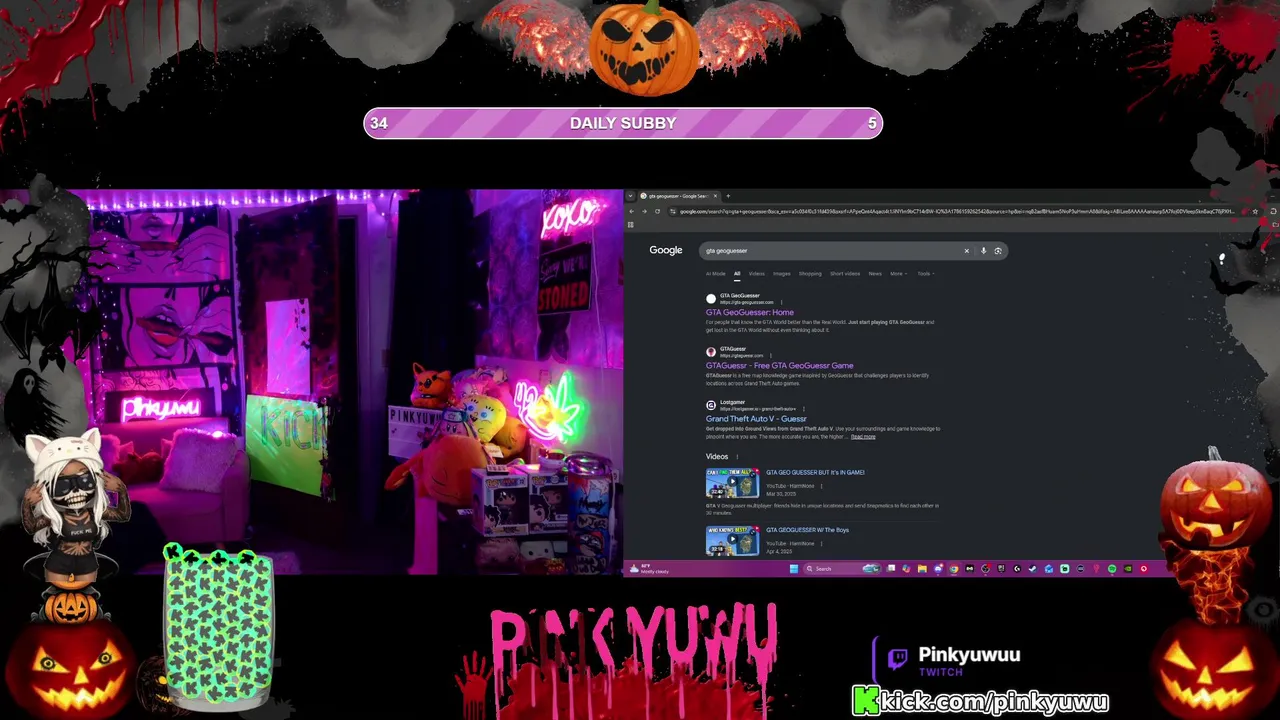Image resolution: width=1280 pixels, height=720 pixels.
Task: Open options for the Videos section
Action: pos(737,457)
